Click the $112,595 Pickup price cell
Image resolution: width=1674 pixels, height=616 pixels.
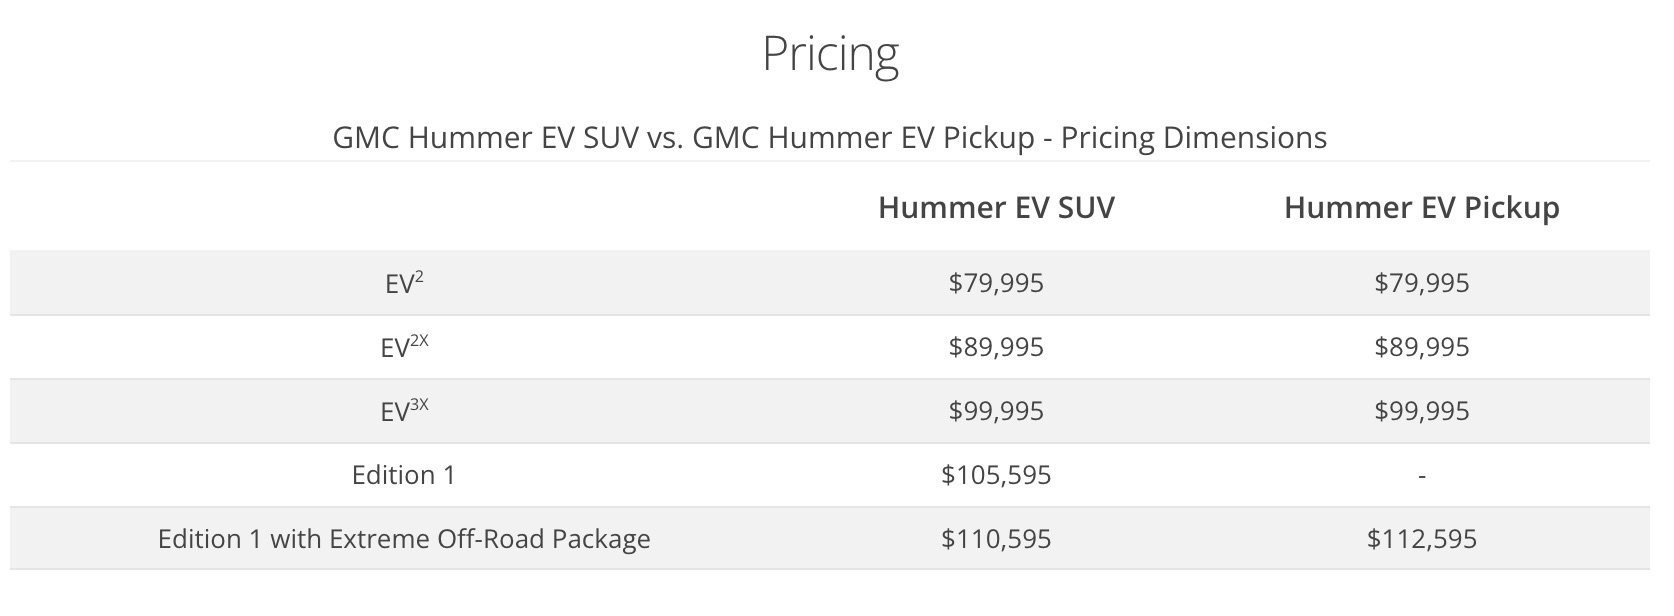(x=1421, y=539)
